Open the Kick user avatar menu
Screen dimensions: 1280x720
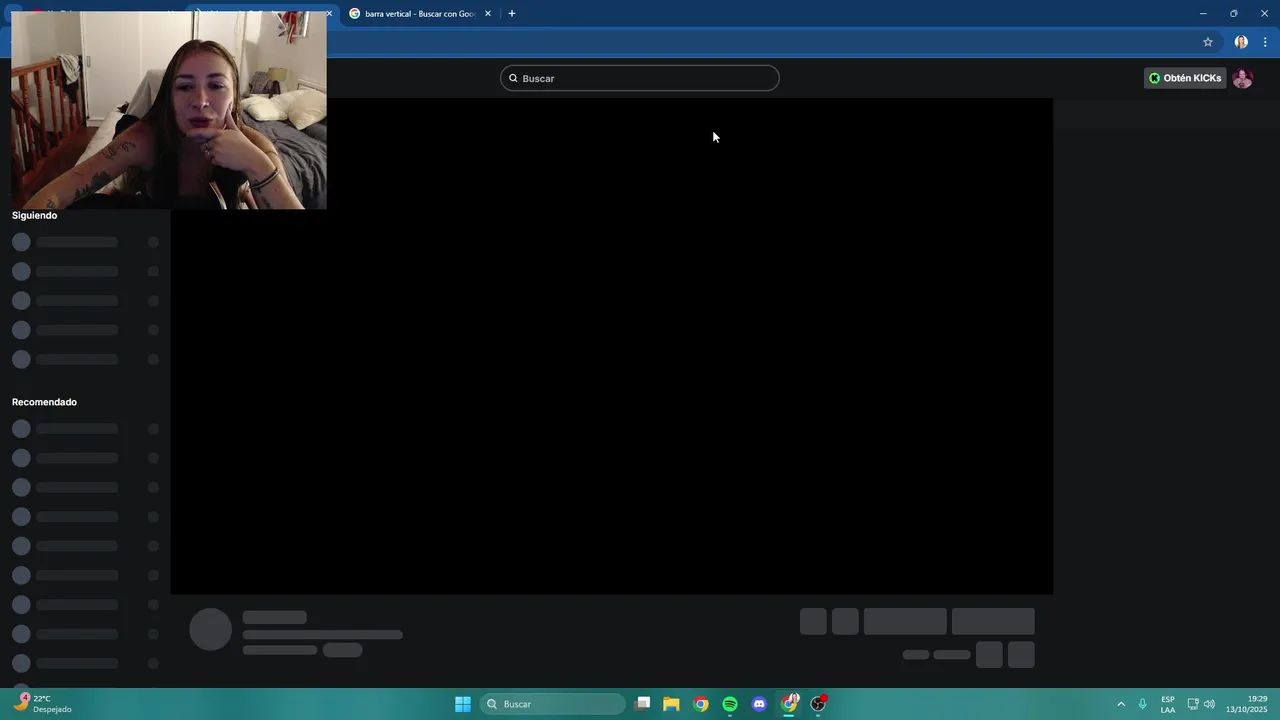(1243, 78)
